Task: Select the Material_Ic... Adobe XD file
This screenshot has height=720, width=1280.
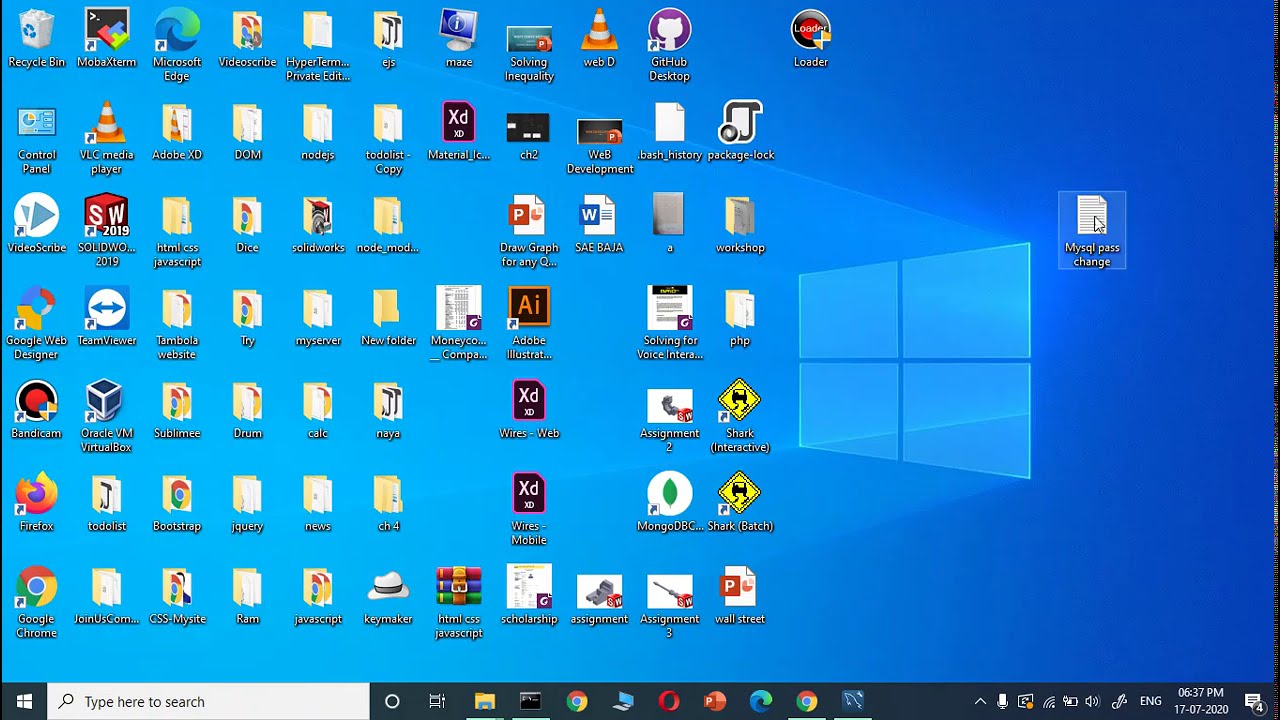Action: pos(459,132)
